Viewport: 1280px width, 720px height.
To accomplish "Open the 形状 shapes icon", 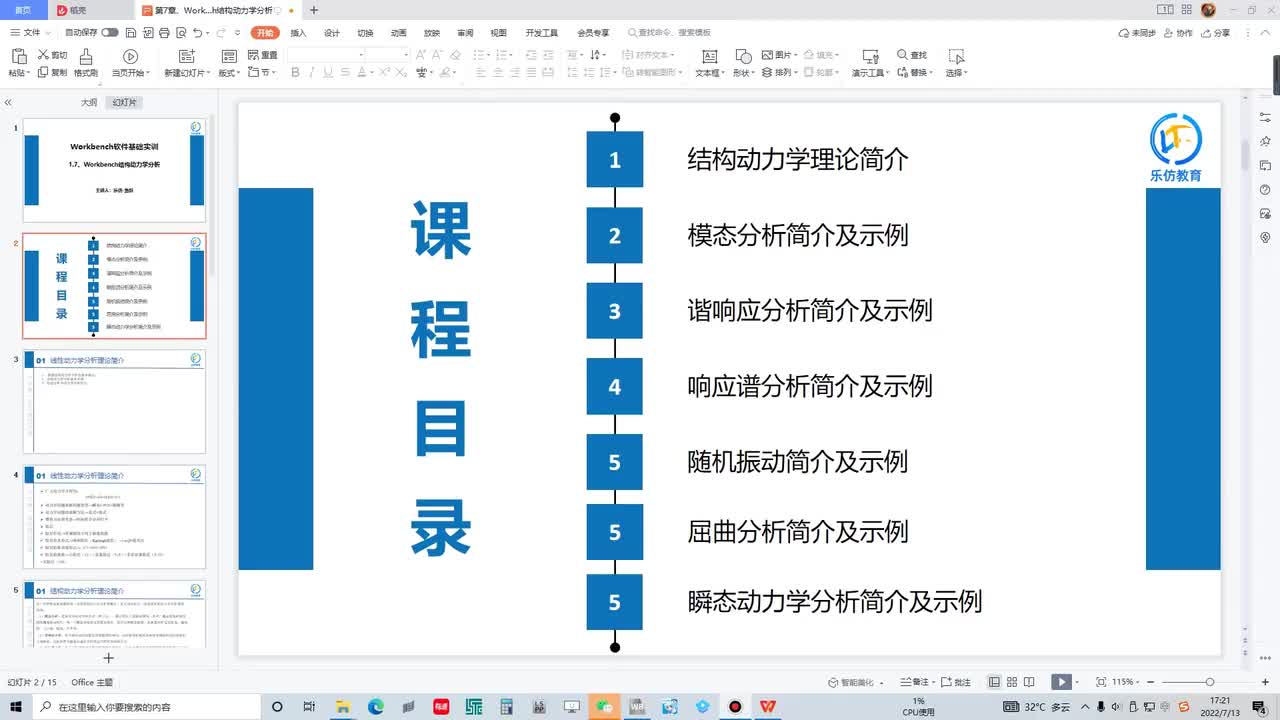I will (743, 56).
